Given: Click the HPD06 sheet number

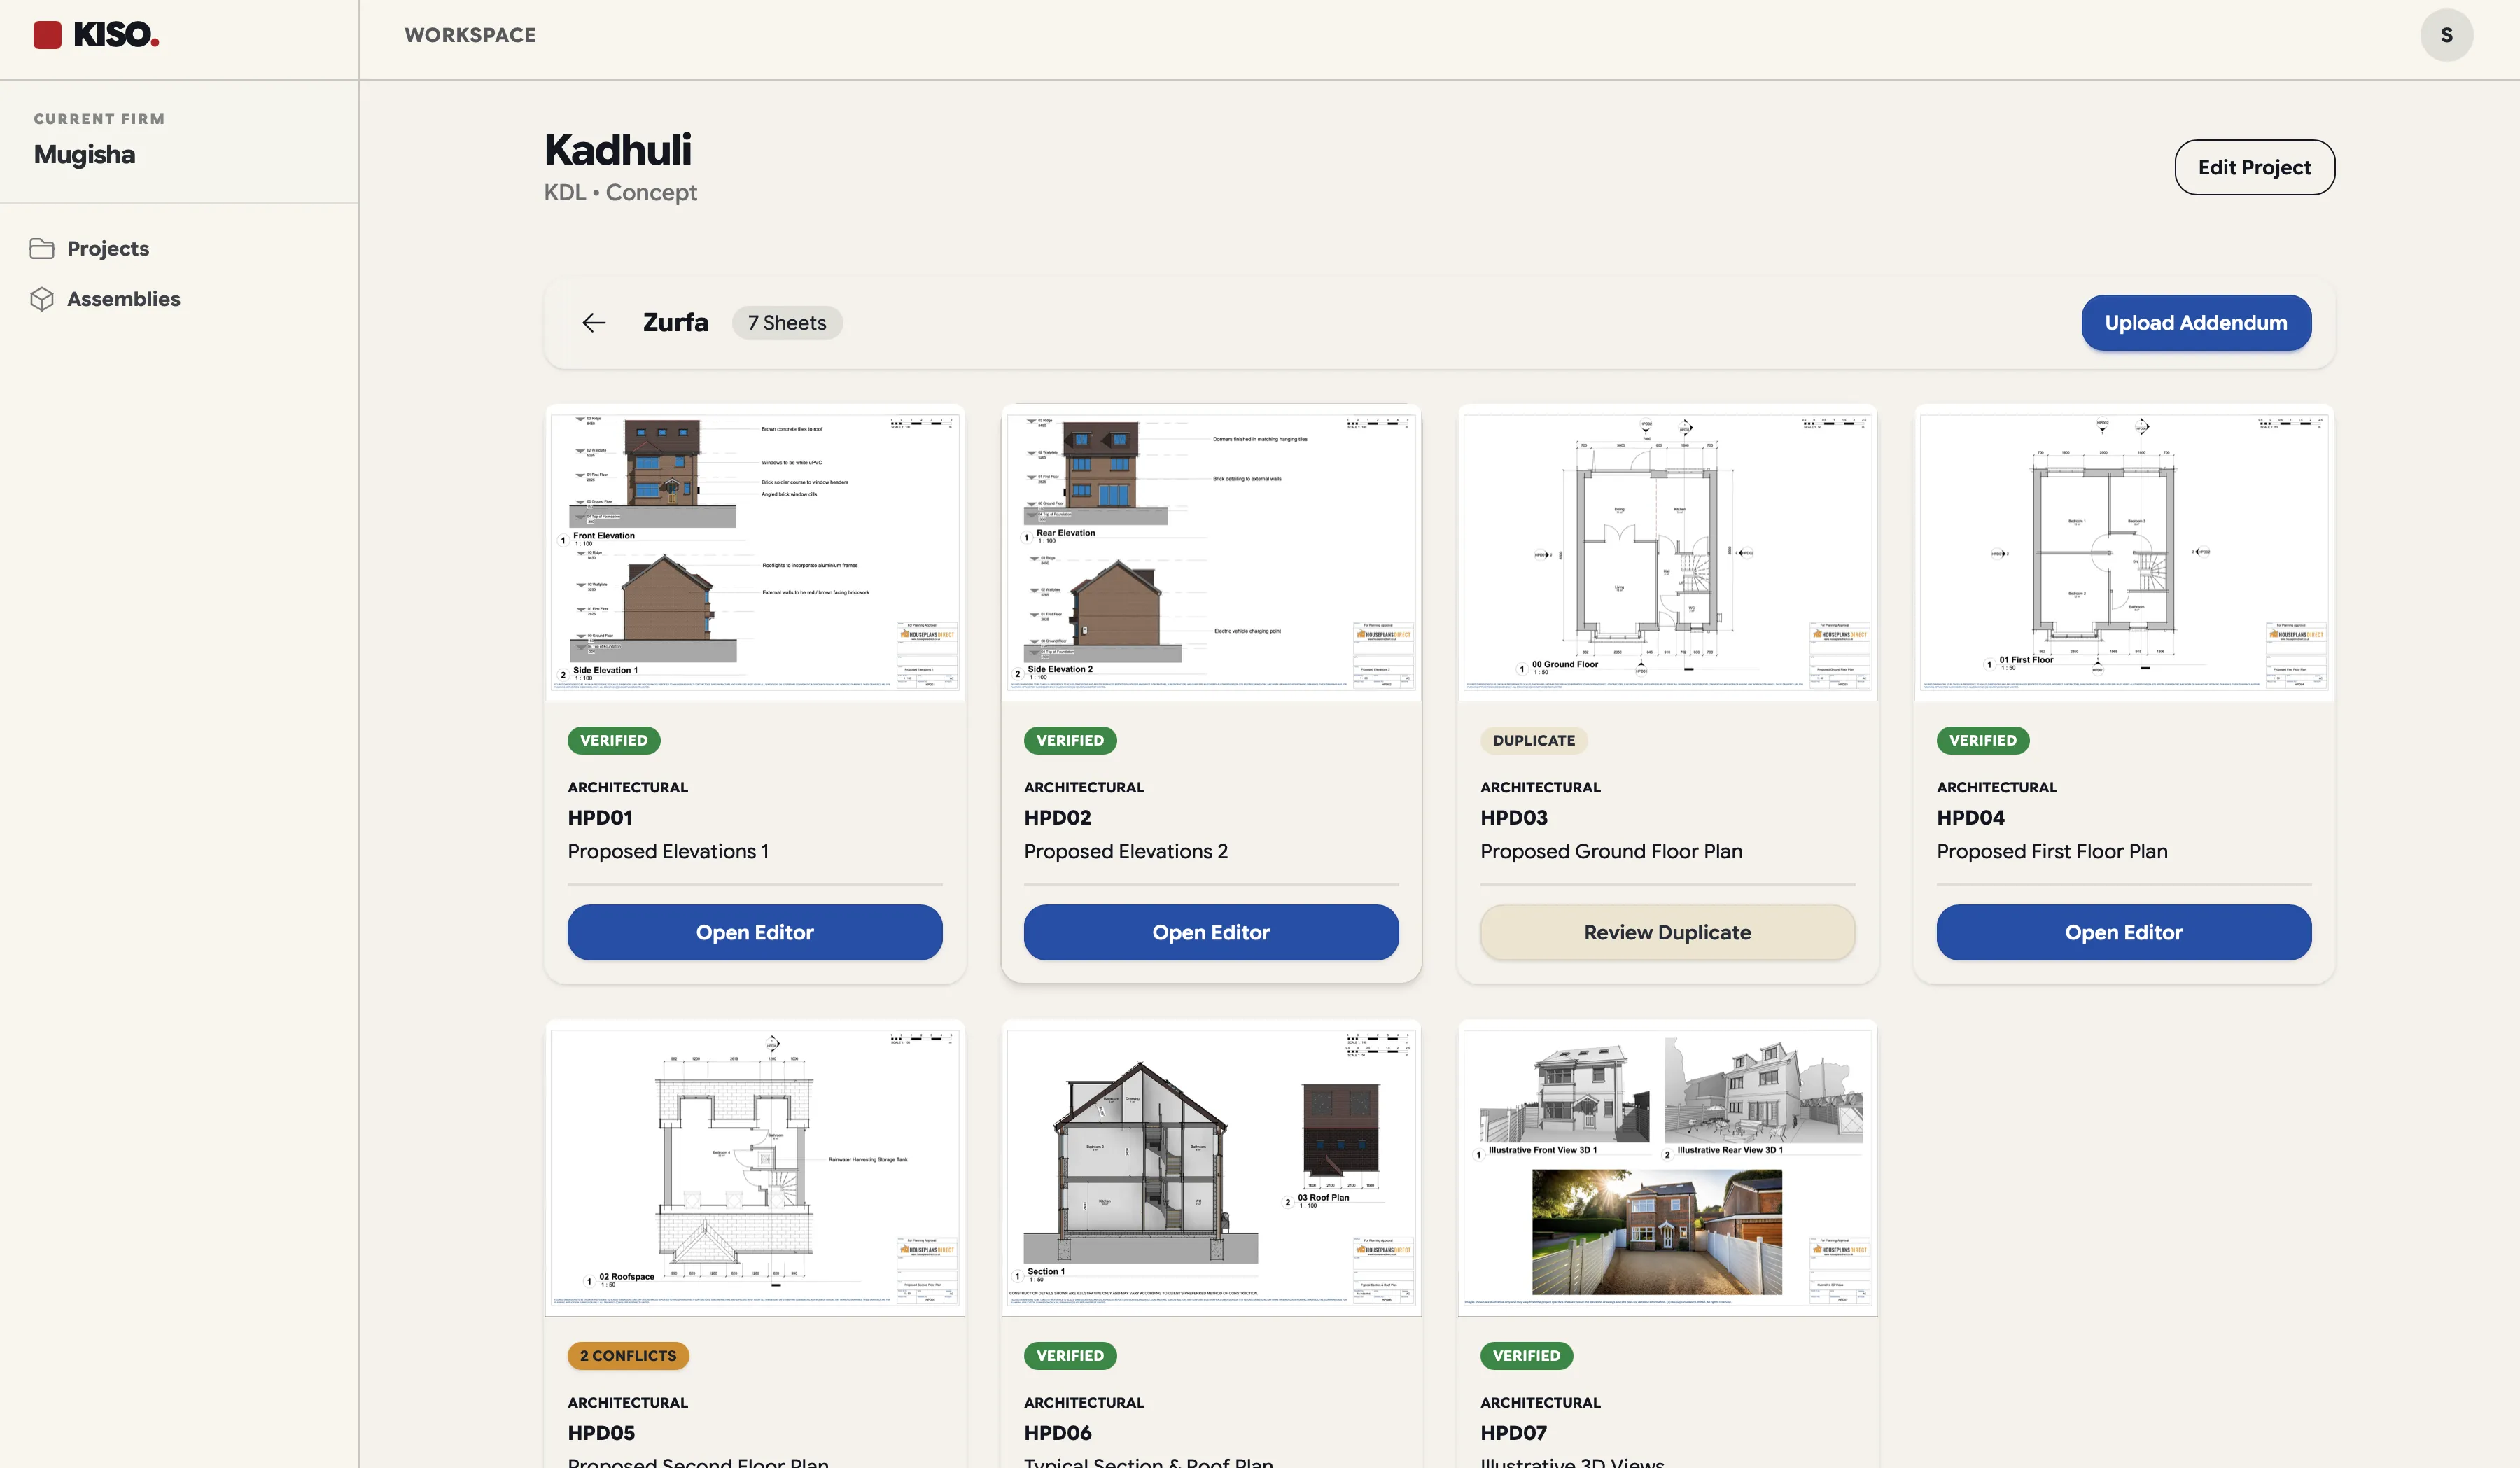Looking at the screenshot, I should pos(1057,1433).
